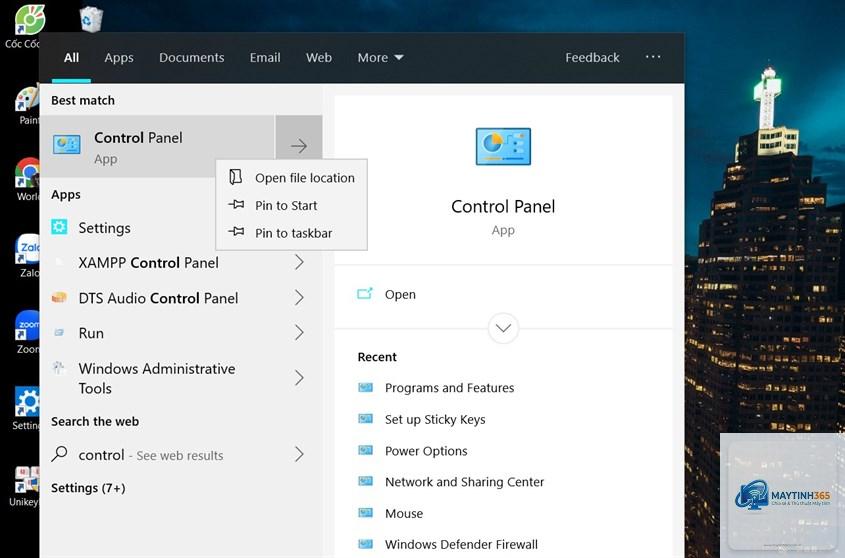
Task: Switch to the Email search tab
Action: click(265, 58)
